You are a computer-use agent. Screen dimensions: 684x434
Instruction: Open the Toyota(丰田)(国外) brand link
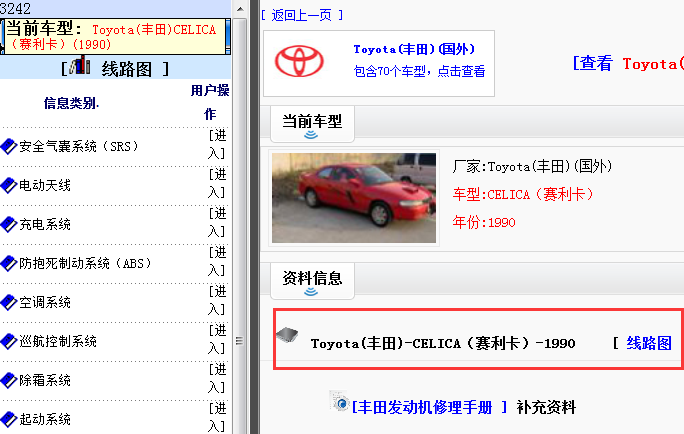[414, 49]
